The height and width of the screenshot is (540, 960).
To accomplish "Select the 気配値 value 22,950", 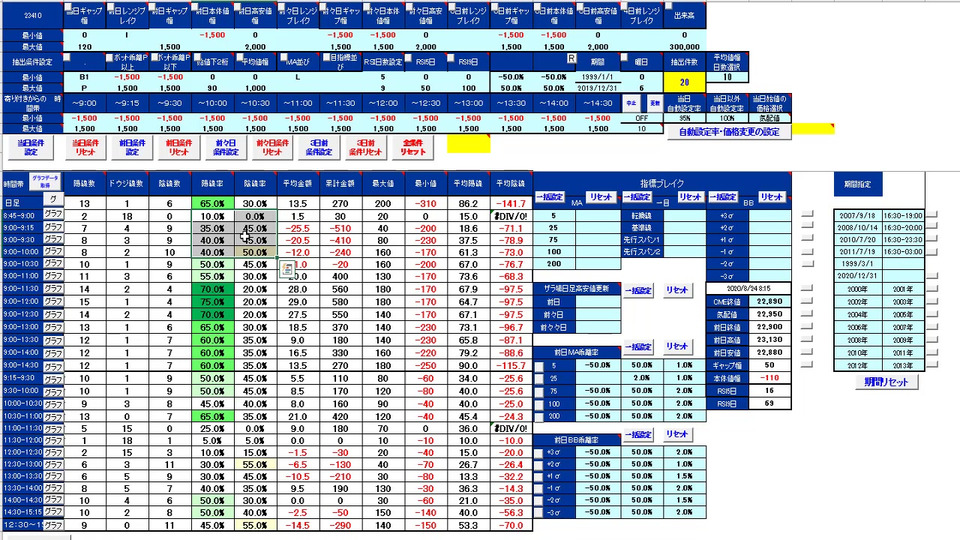I will click(x=769, y=314).
